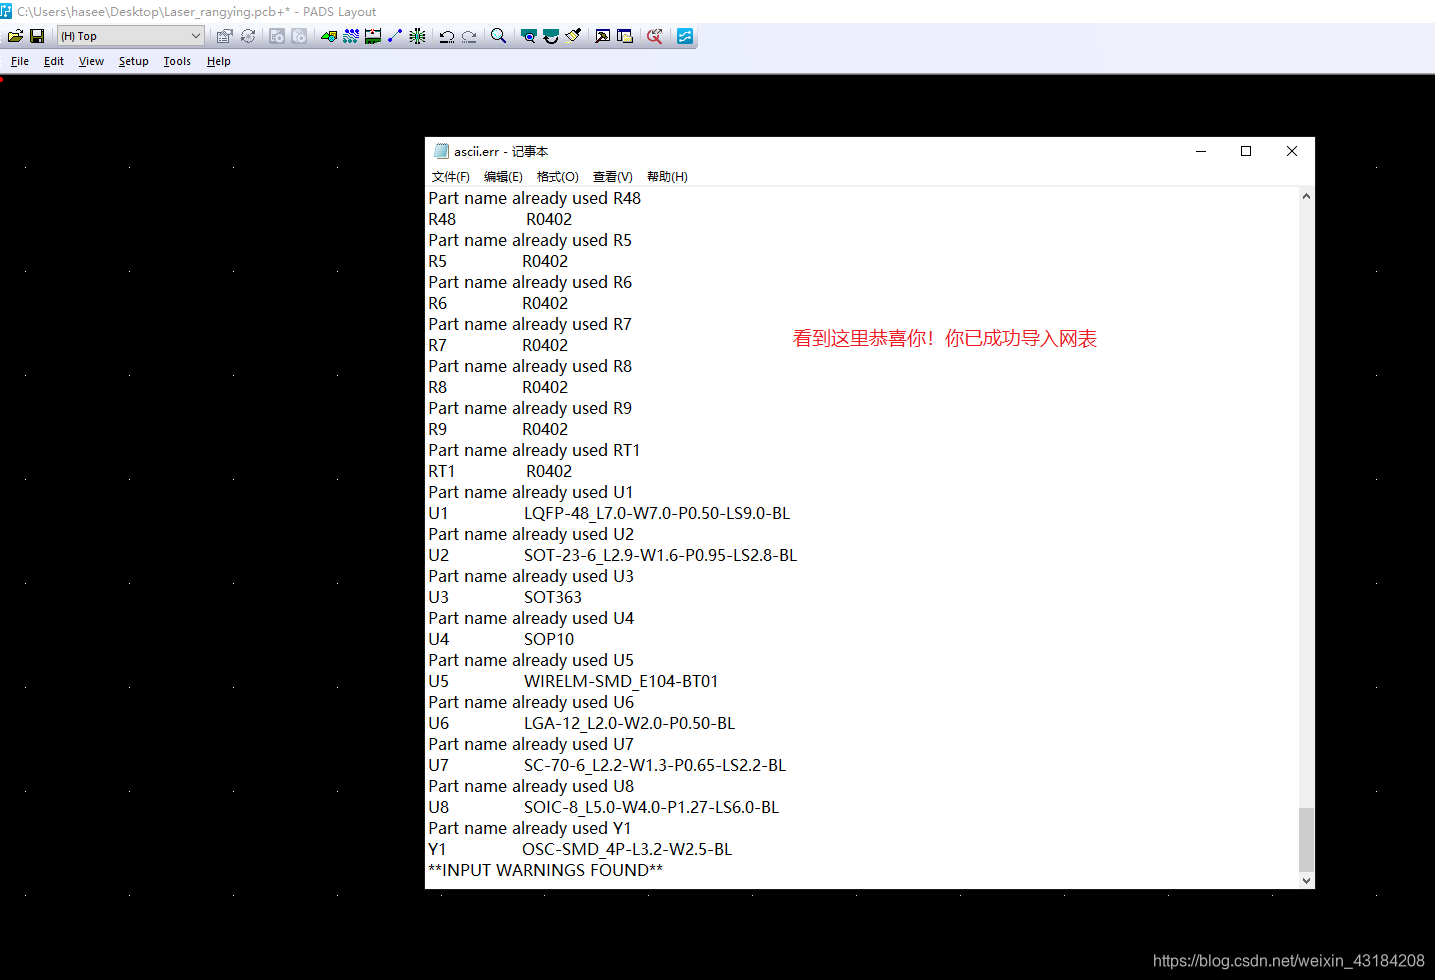Click text 'SOIC-8_L5.0-W4.0-P1.27-LS6.0-BL'

click(651, 807)
